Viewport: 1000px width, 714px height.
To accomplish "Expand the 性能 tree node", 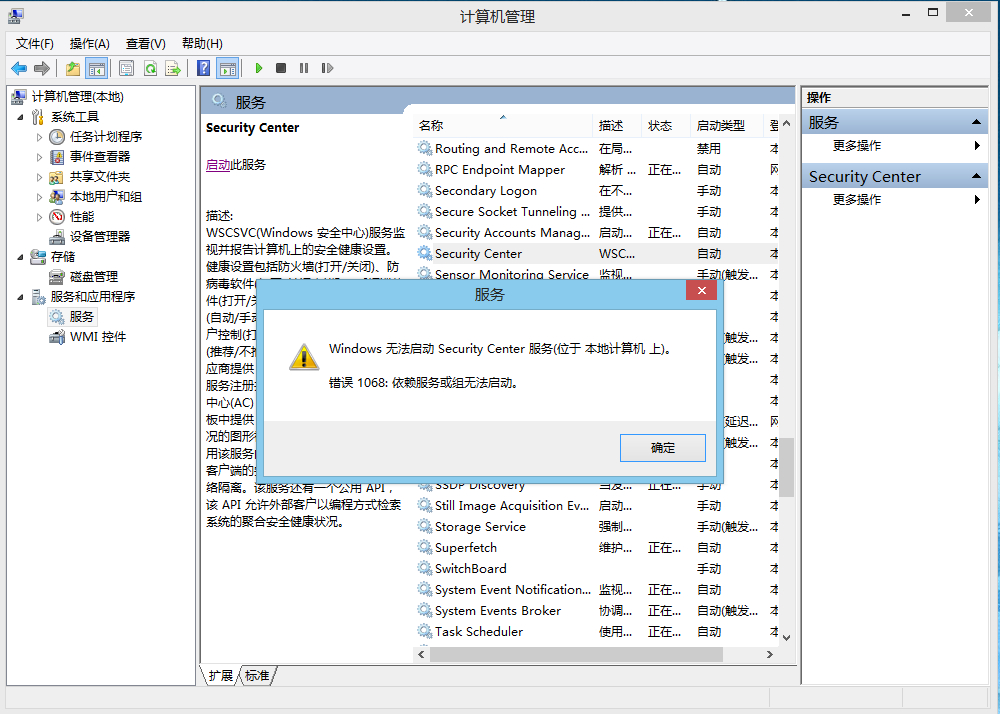I will [x=40, y=217].
